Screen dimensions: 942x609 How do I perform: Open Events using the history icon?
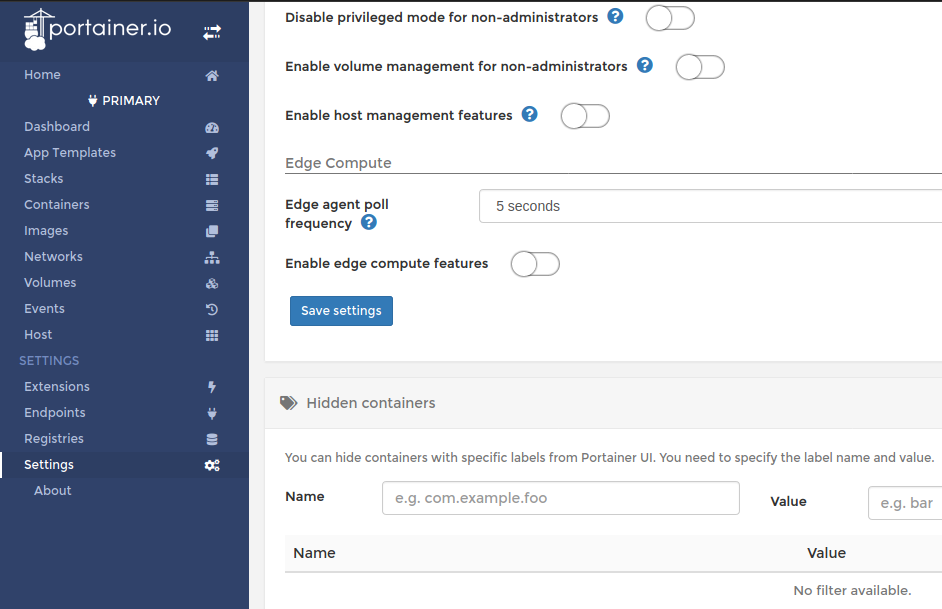click(211, 308)
